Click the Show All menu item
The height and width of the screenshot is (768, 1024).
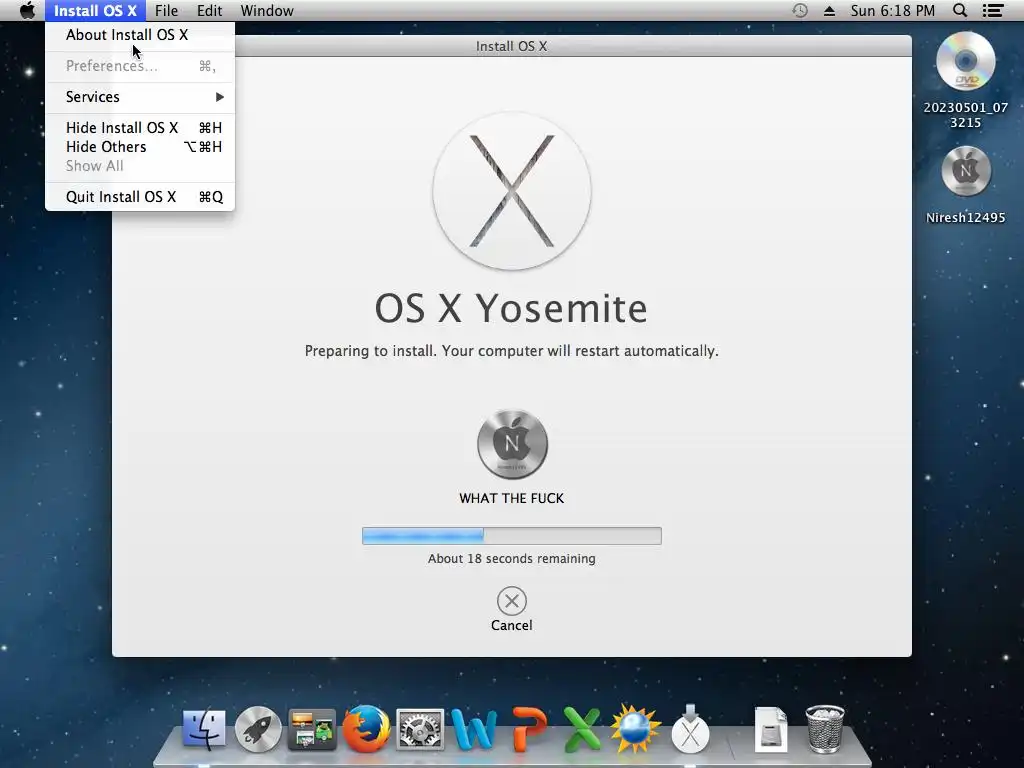click(x=140, y=166)
